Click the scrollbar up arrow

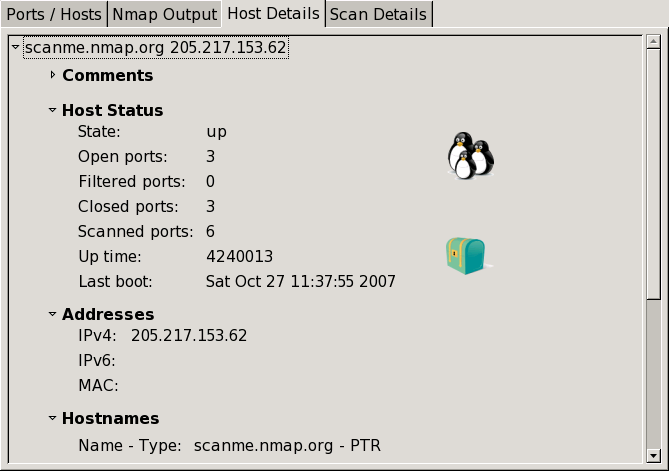[653, 43]
